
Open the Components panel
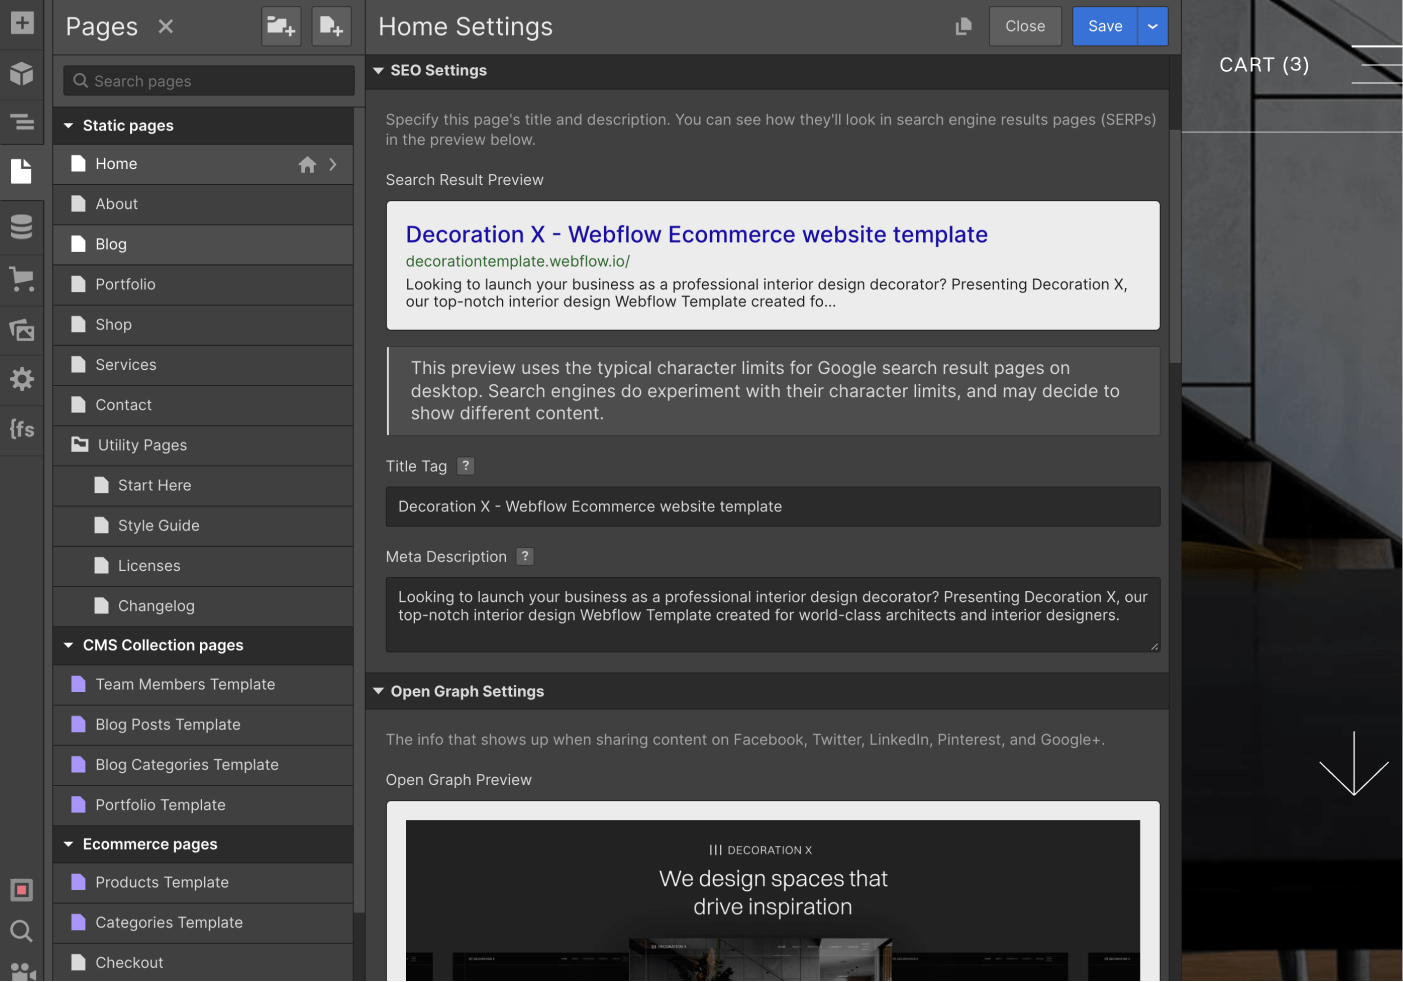coord(21,74)
